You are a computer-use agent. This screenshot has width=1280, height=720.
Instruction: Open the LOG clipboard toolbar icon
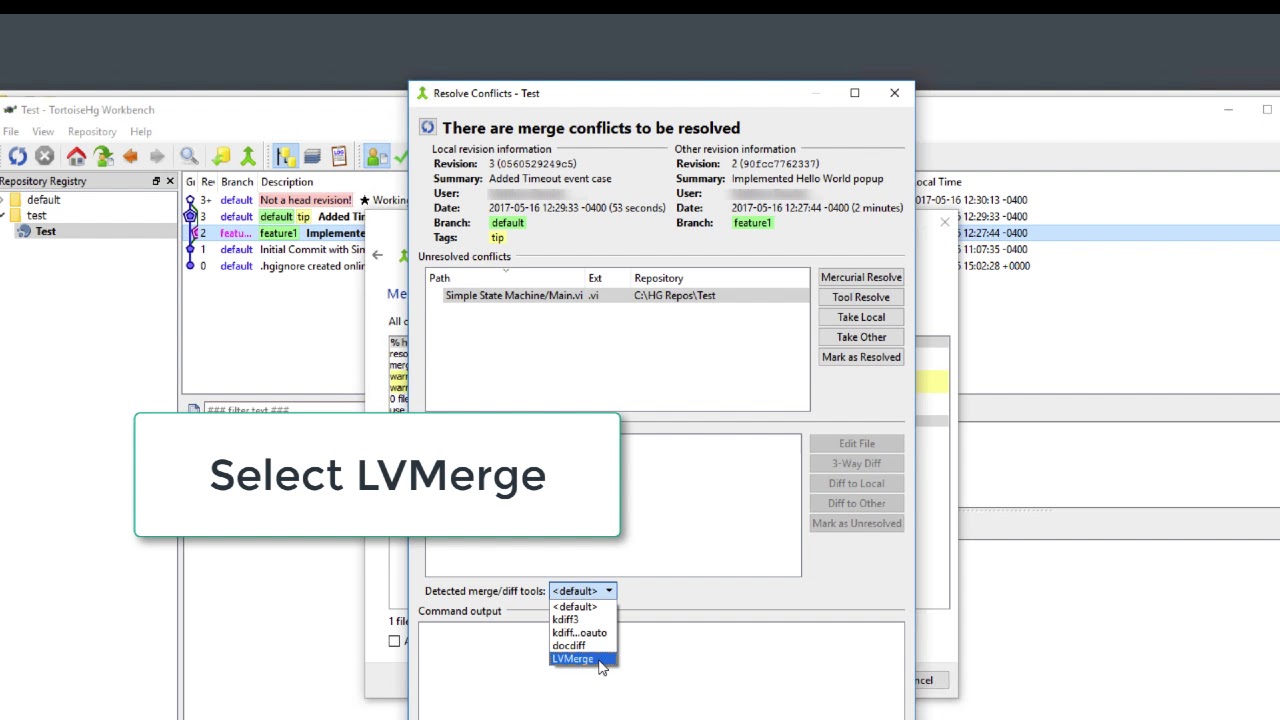[x=339, y=156]
